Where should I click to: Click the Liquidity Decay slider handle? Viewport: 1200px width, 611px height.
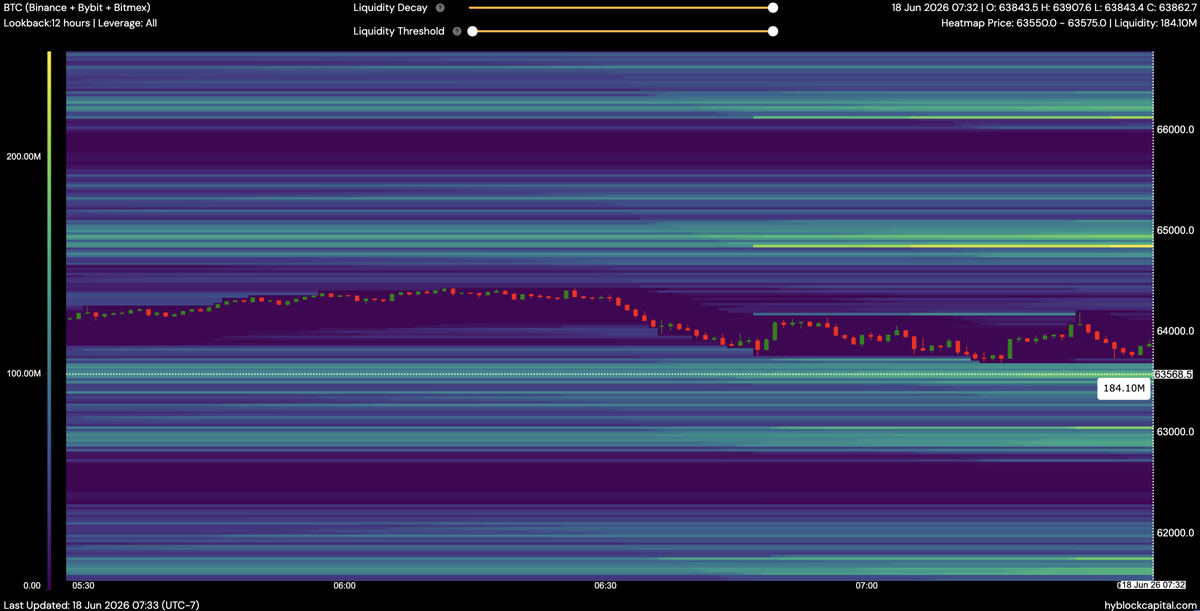773,8
